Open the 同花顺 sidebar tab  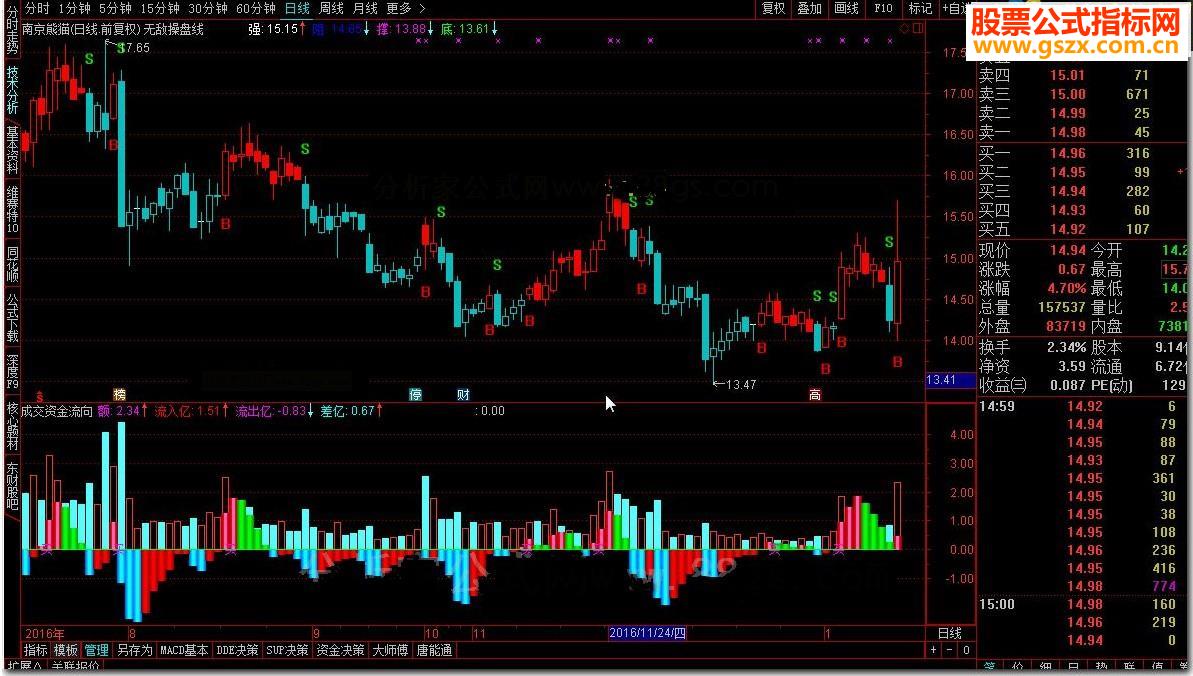[x=12, y=264]
